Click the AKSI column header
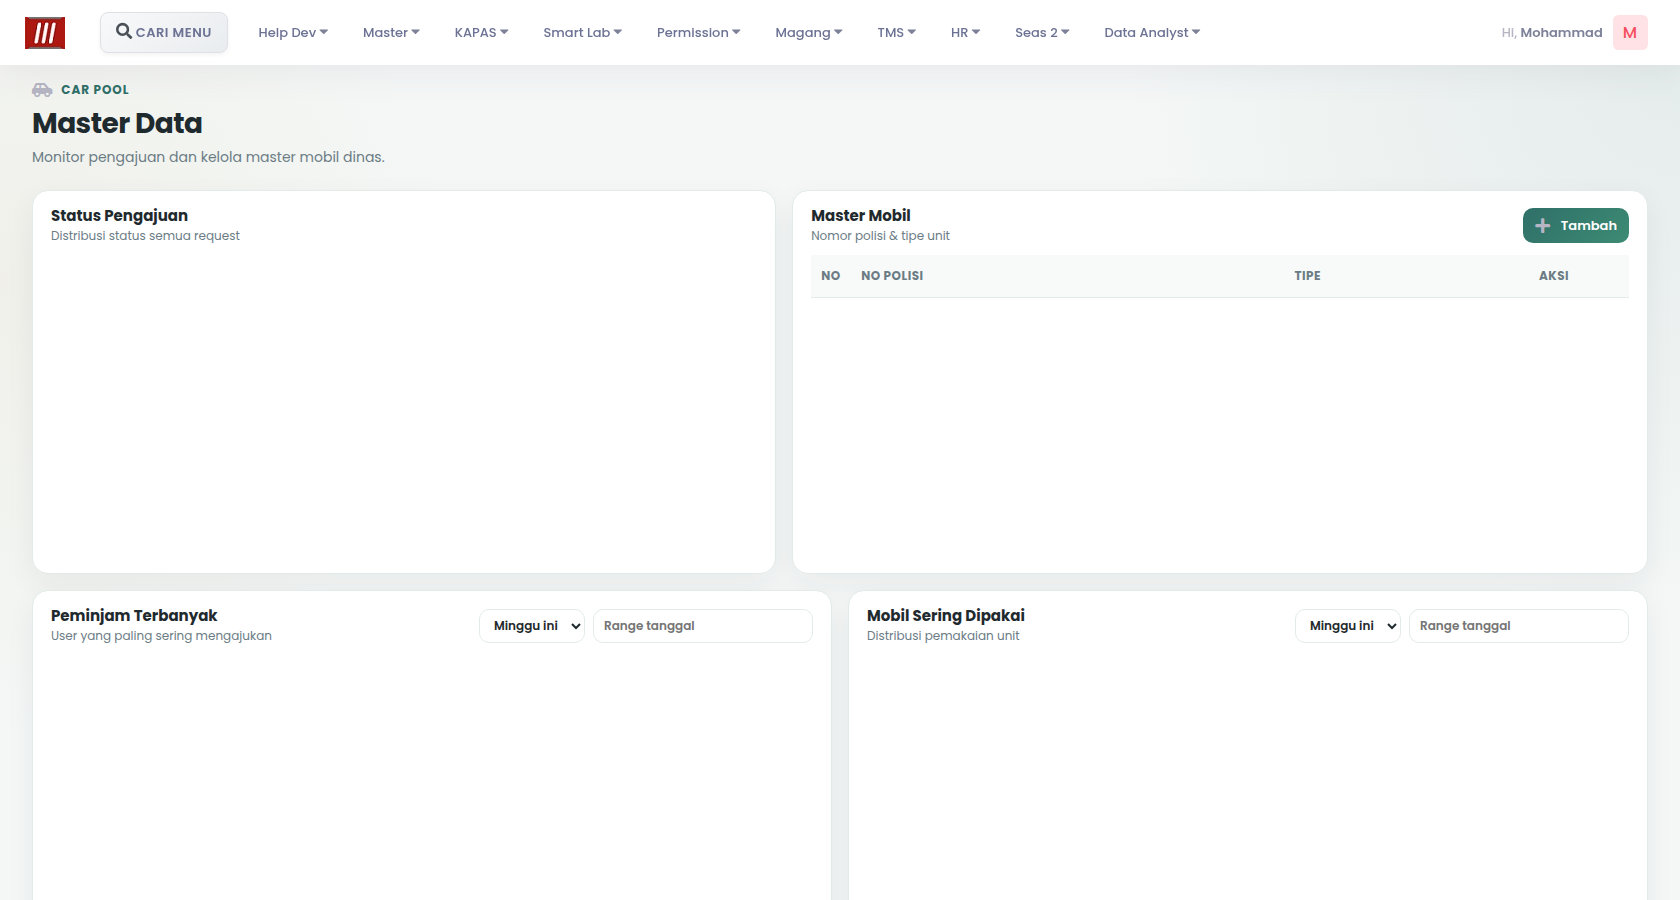The height and width of the screenshot is (900, 1680). (x=1554, y=276)
